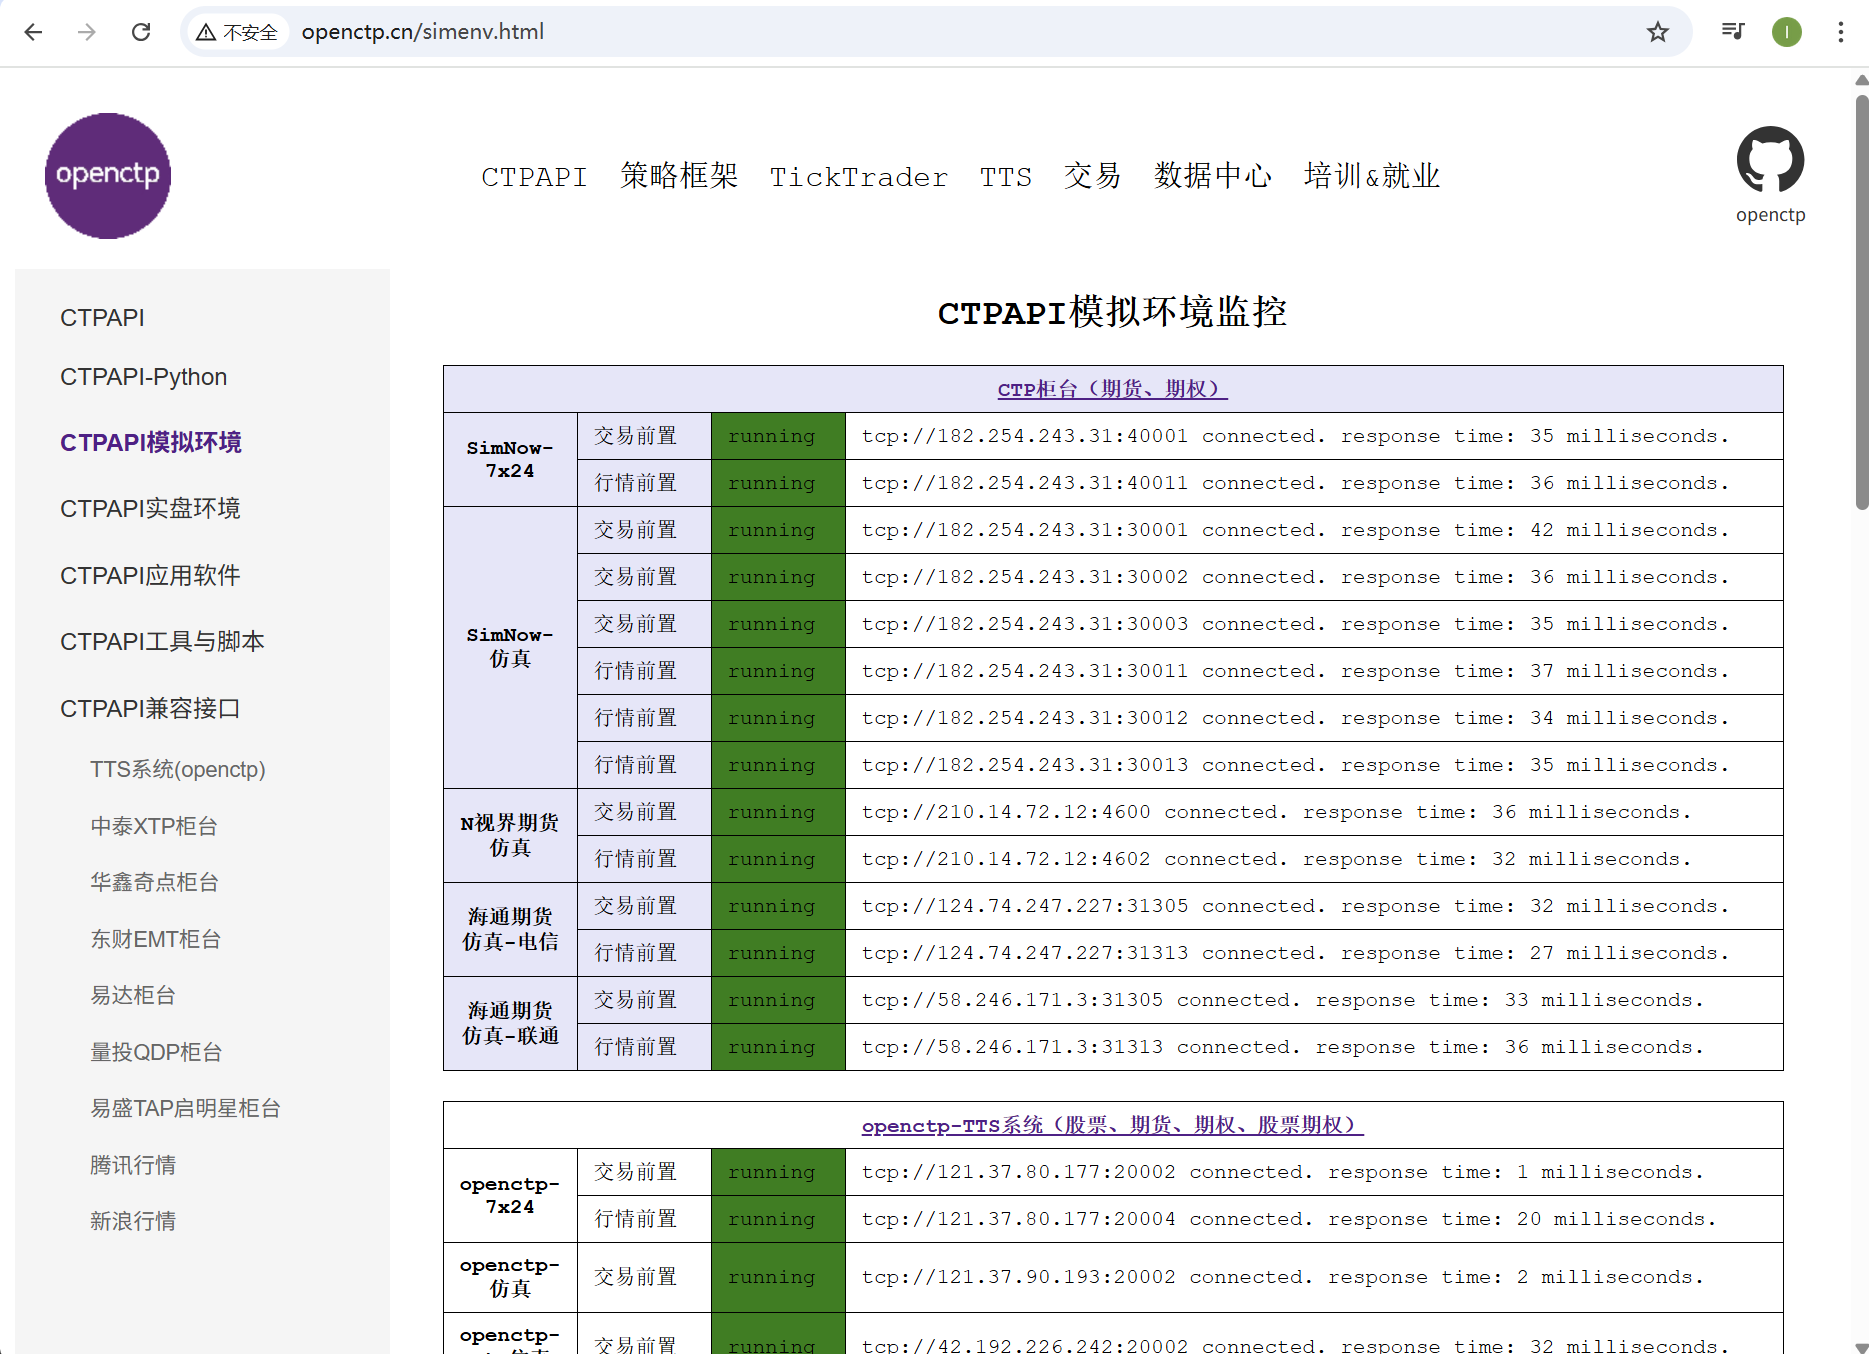Image resolution: width=1869 pixels, height=1354 pixels.
Task: Select CTPAPI应用软件 in sidebar
Action: point(150,576)
